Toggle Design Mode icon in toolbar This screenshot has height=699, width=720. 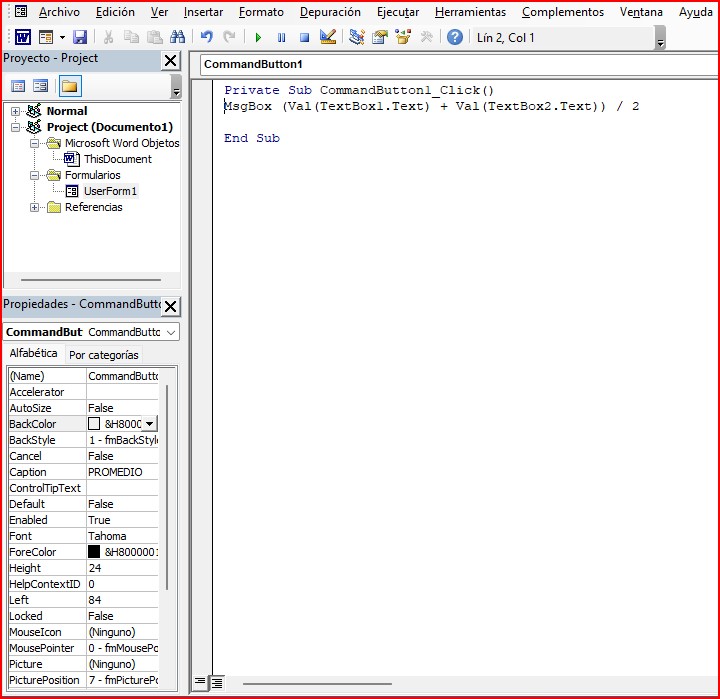(327, 38)
